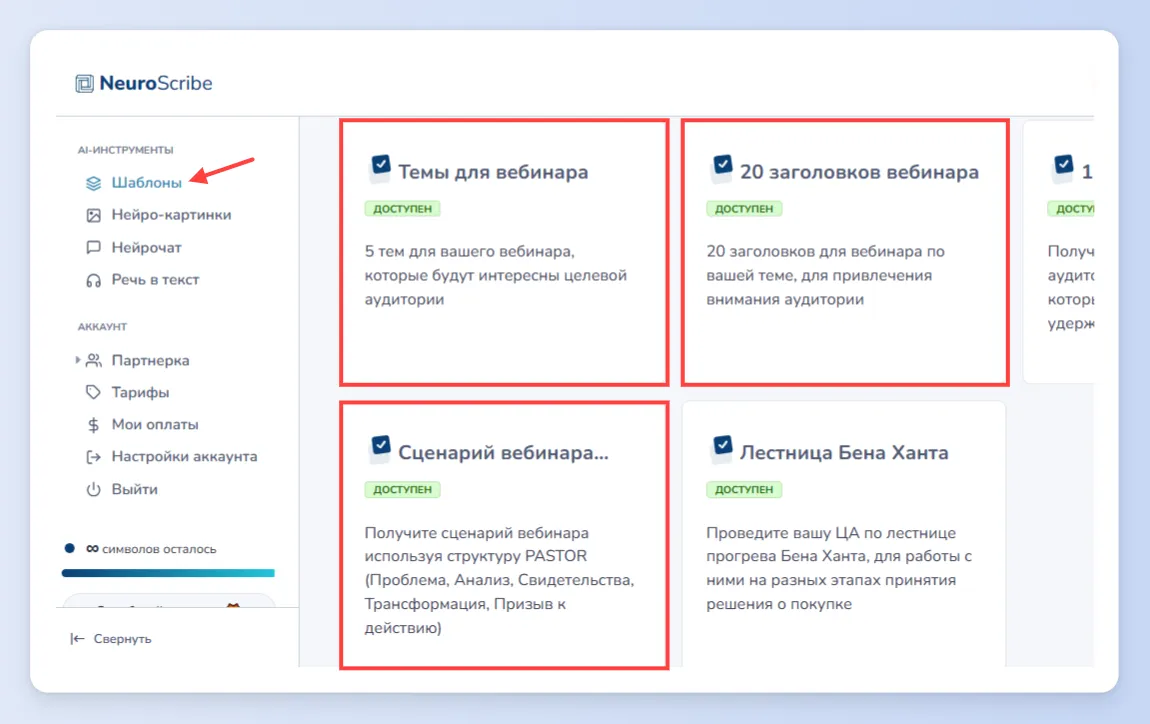Click the '∞ символов осталось' text
Screen dimensions: 1150x724
coord(151,549)
